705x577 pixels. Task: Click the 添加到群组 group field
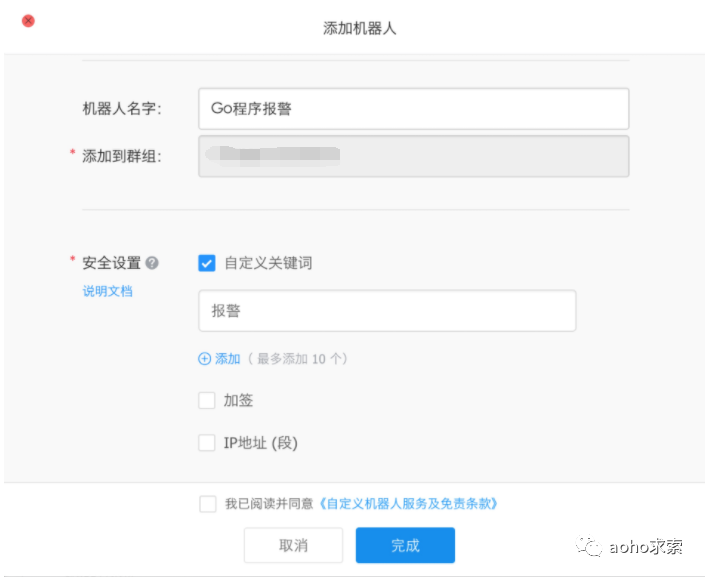(x=414, y=156)
